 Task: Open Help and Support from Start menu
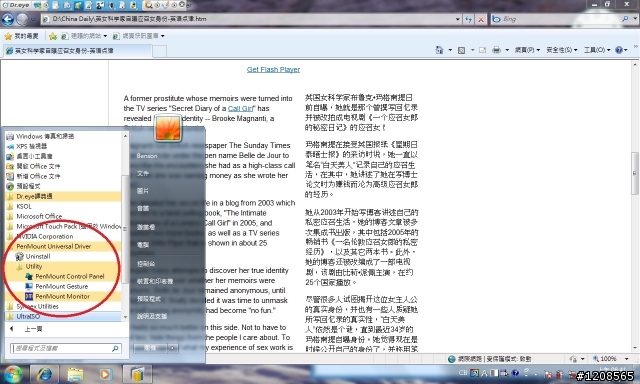[x=152, y=316]
